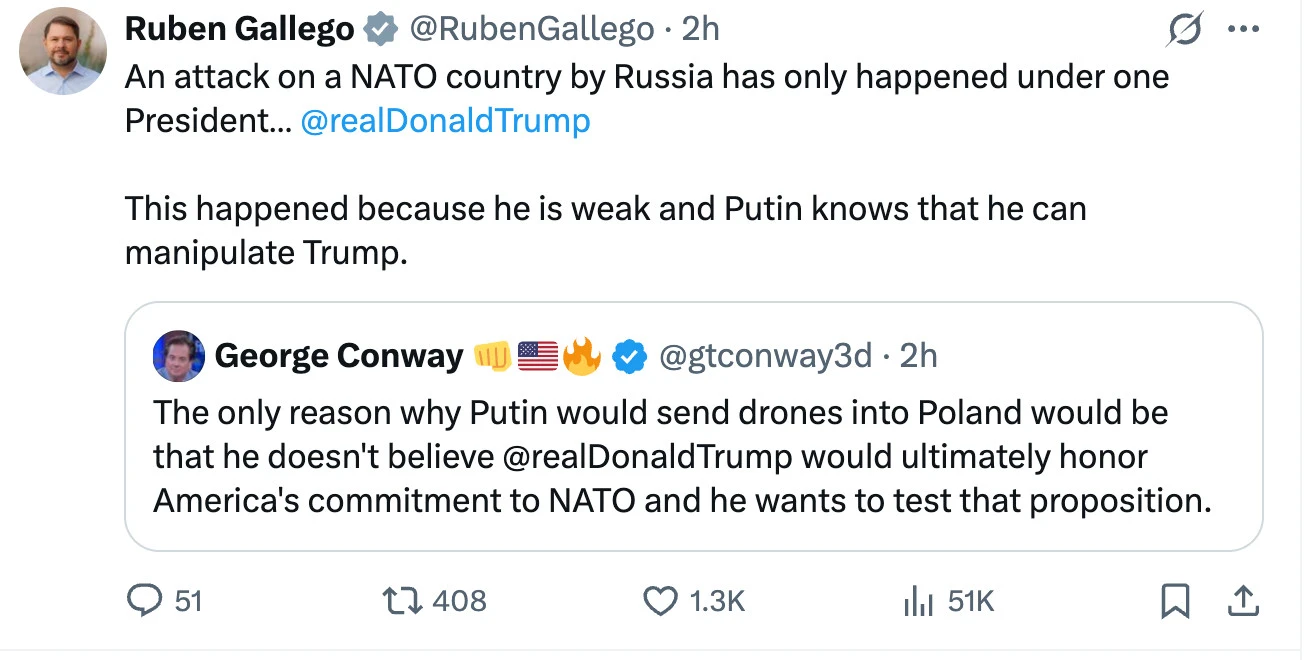Open the @RubenGallego handle
The width and height of the screenshot is (1316, 660).
(x=531, y=30)
